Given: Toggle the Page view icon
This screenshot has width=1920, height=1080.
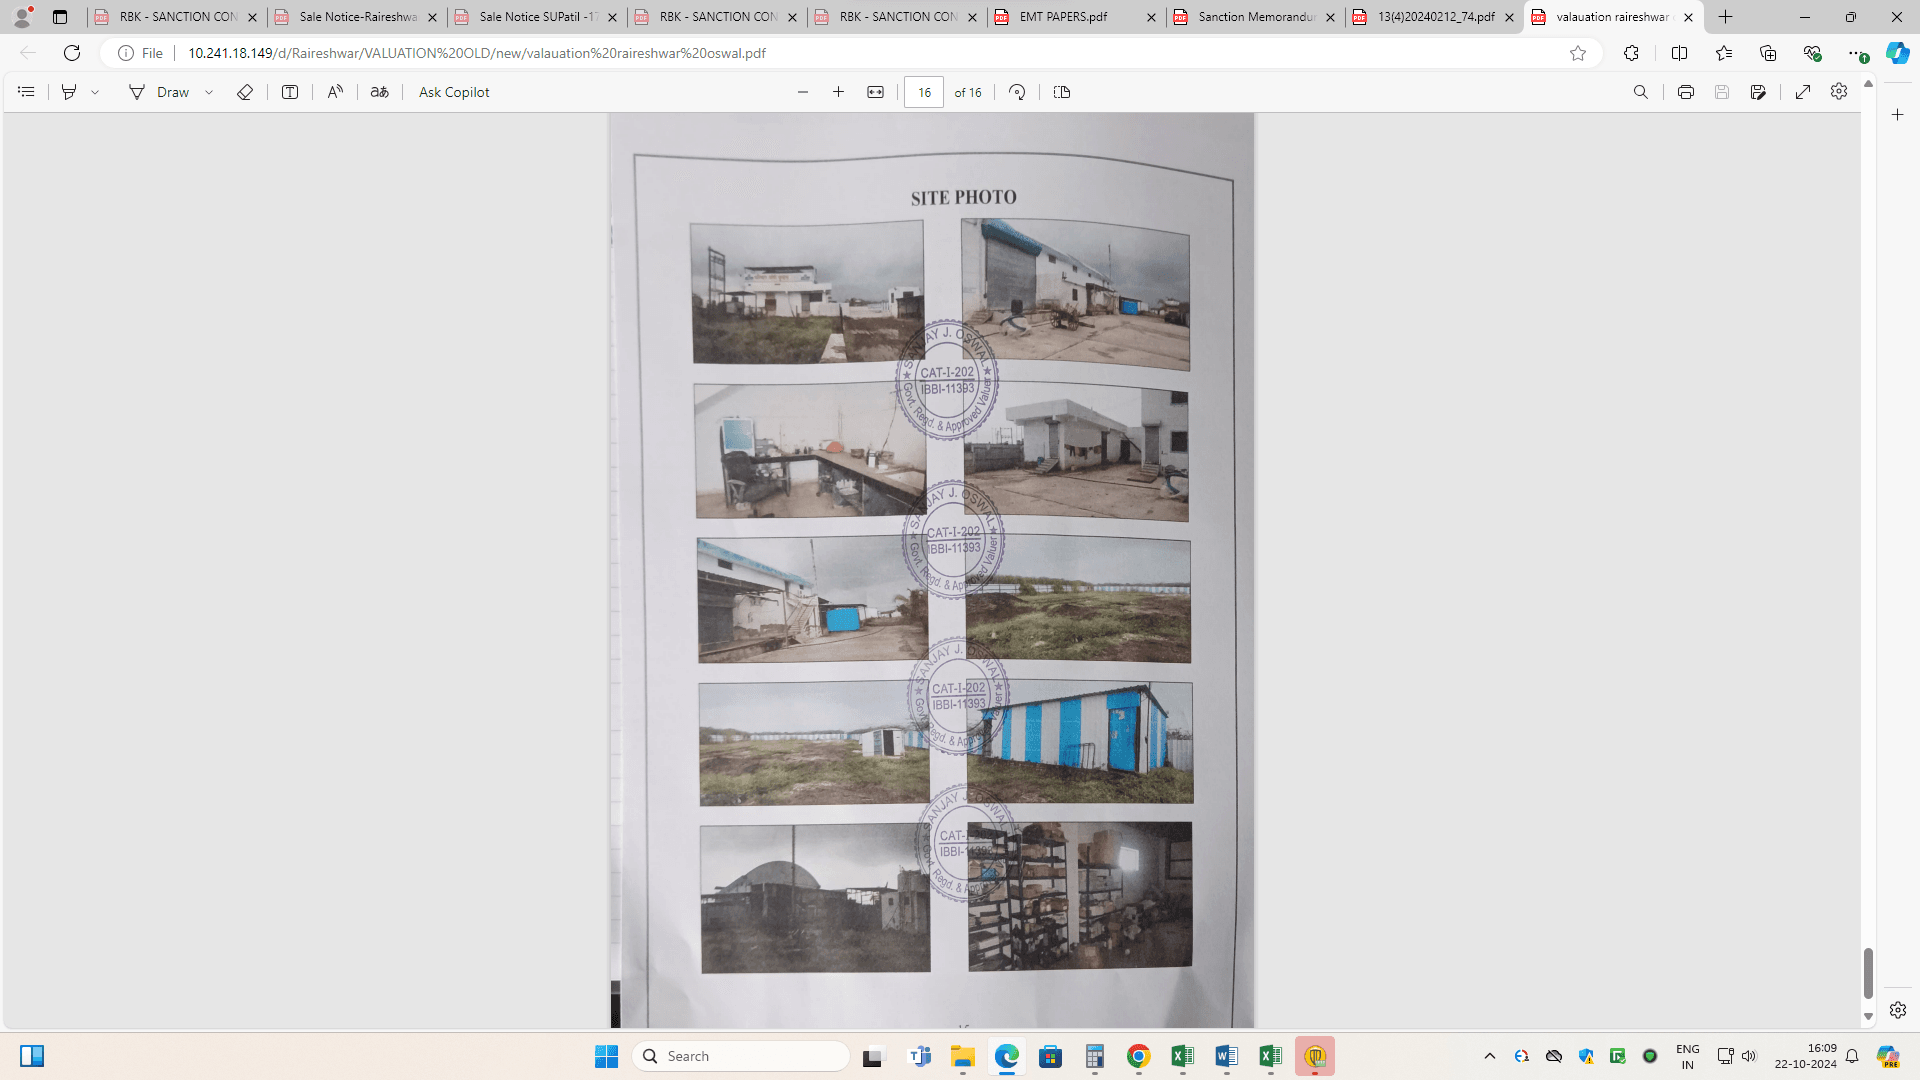Looking at the screenshot, I should (1062, 92).
